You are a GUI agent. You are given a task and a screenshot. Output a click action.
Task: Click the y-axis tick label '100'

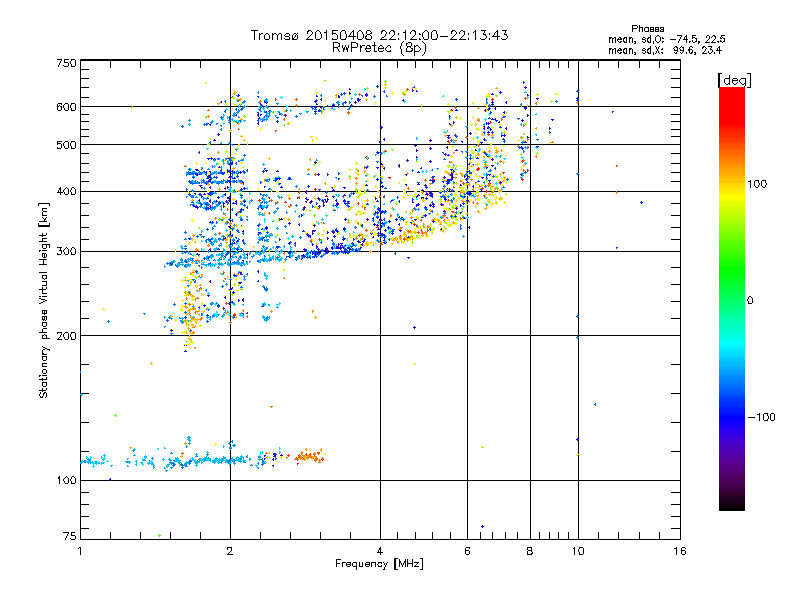coord(66,480)
